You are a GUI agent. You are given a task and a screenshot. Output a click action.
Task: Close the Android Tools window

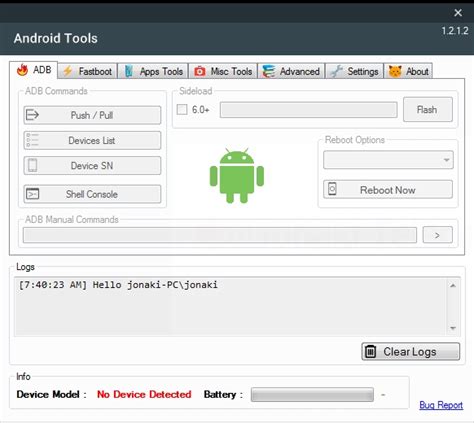click(458, 13)
